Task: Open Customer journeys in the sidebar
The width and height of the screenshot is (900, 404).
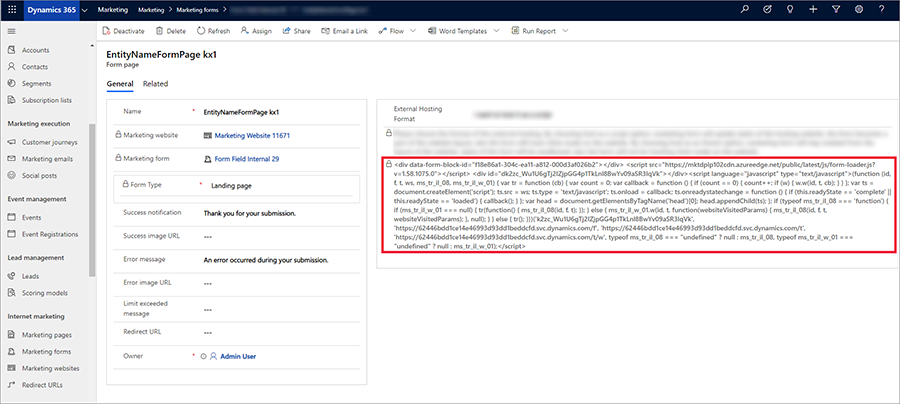Action: tap(49, 142)
